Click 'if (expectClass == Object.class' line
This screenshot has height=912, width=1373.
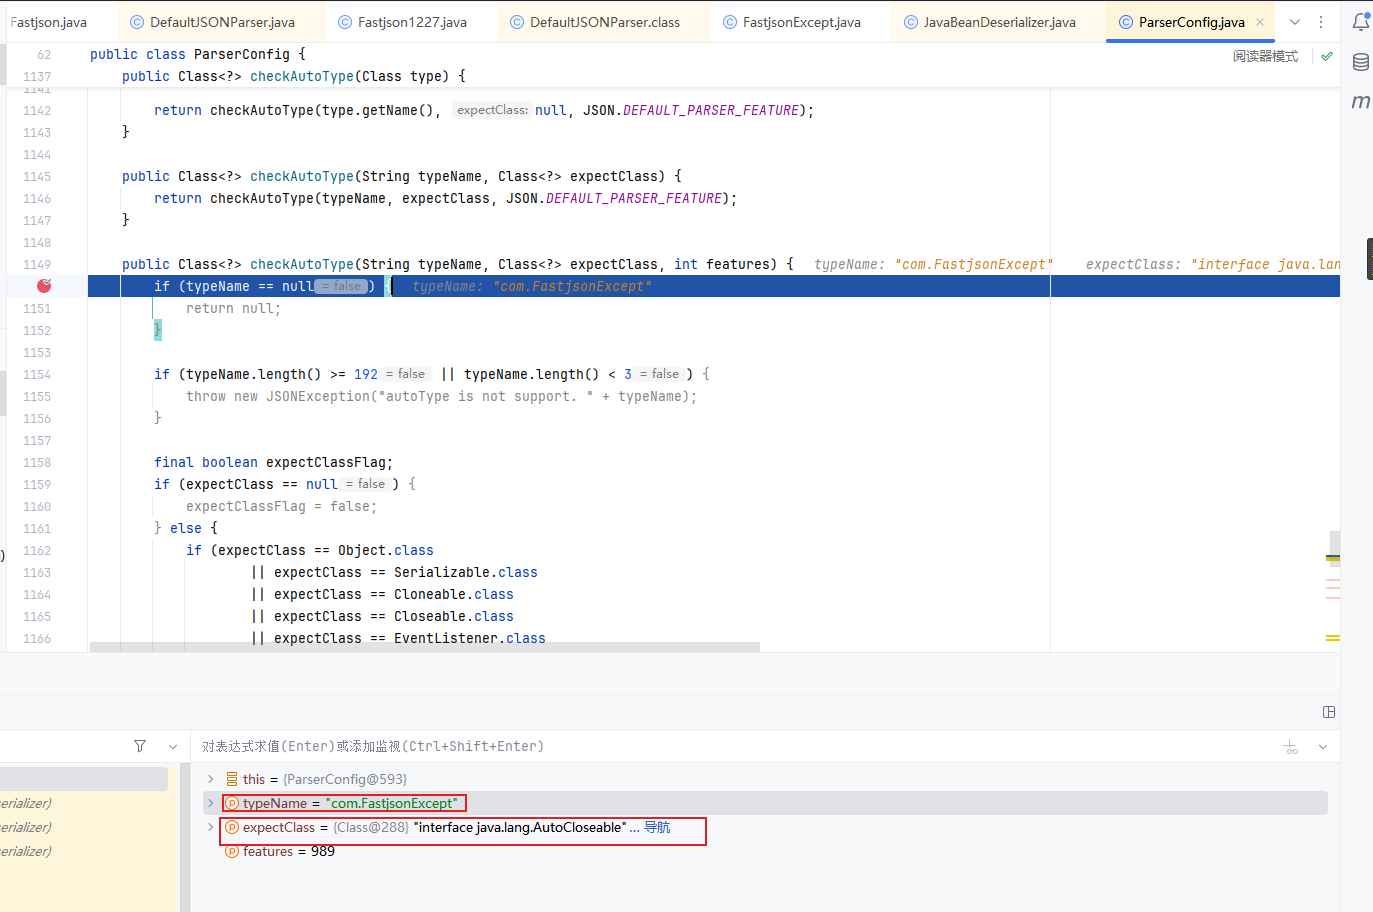pos(310,550)
